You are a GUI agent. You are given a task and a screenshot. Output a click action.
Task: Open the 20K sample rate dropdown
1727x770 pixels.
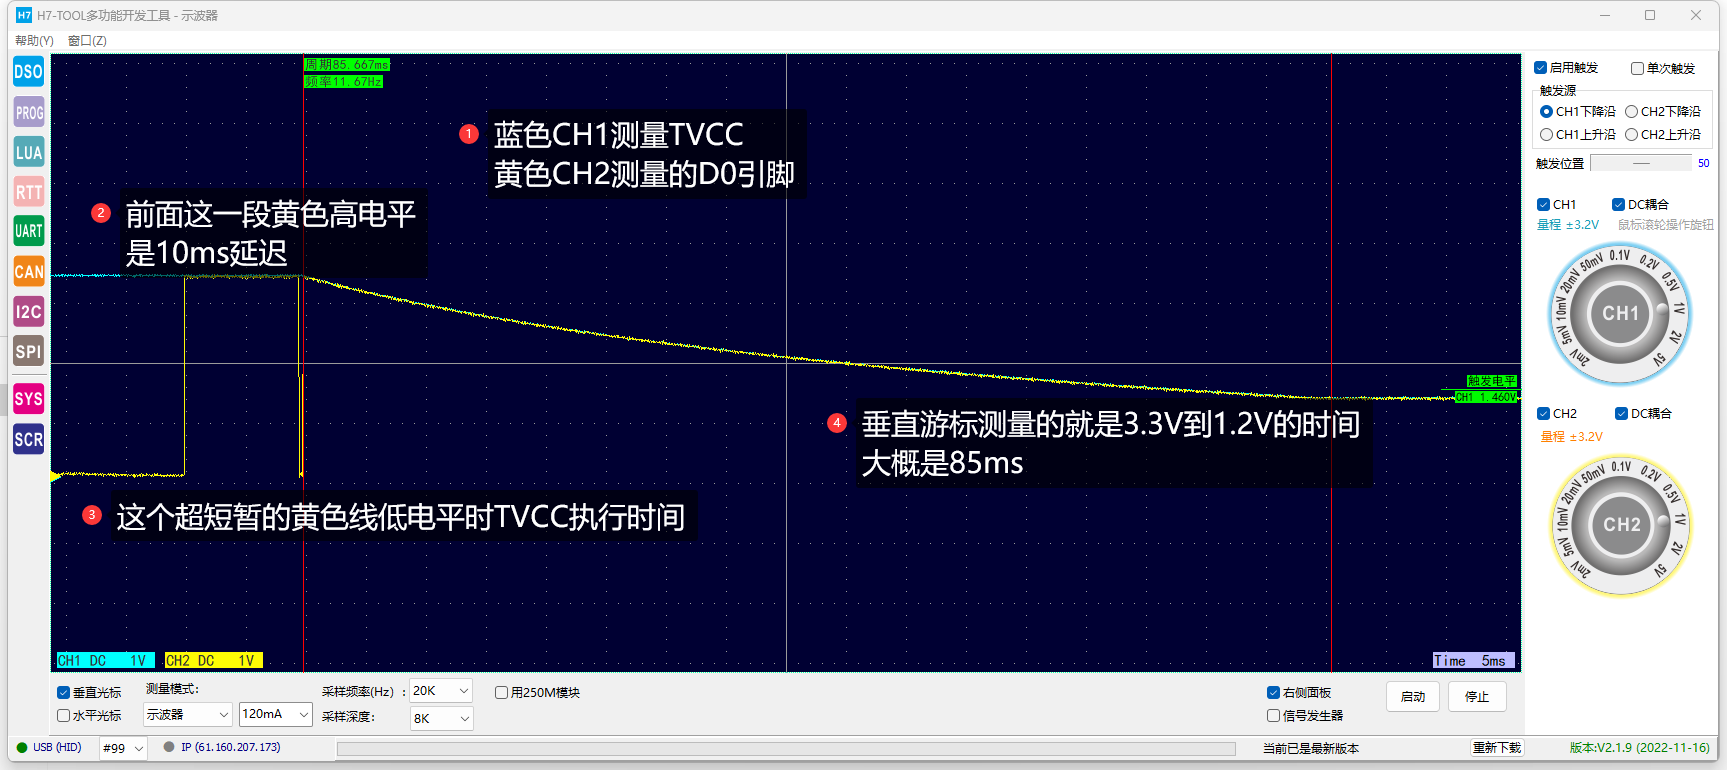[441, 691]
